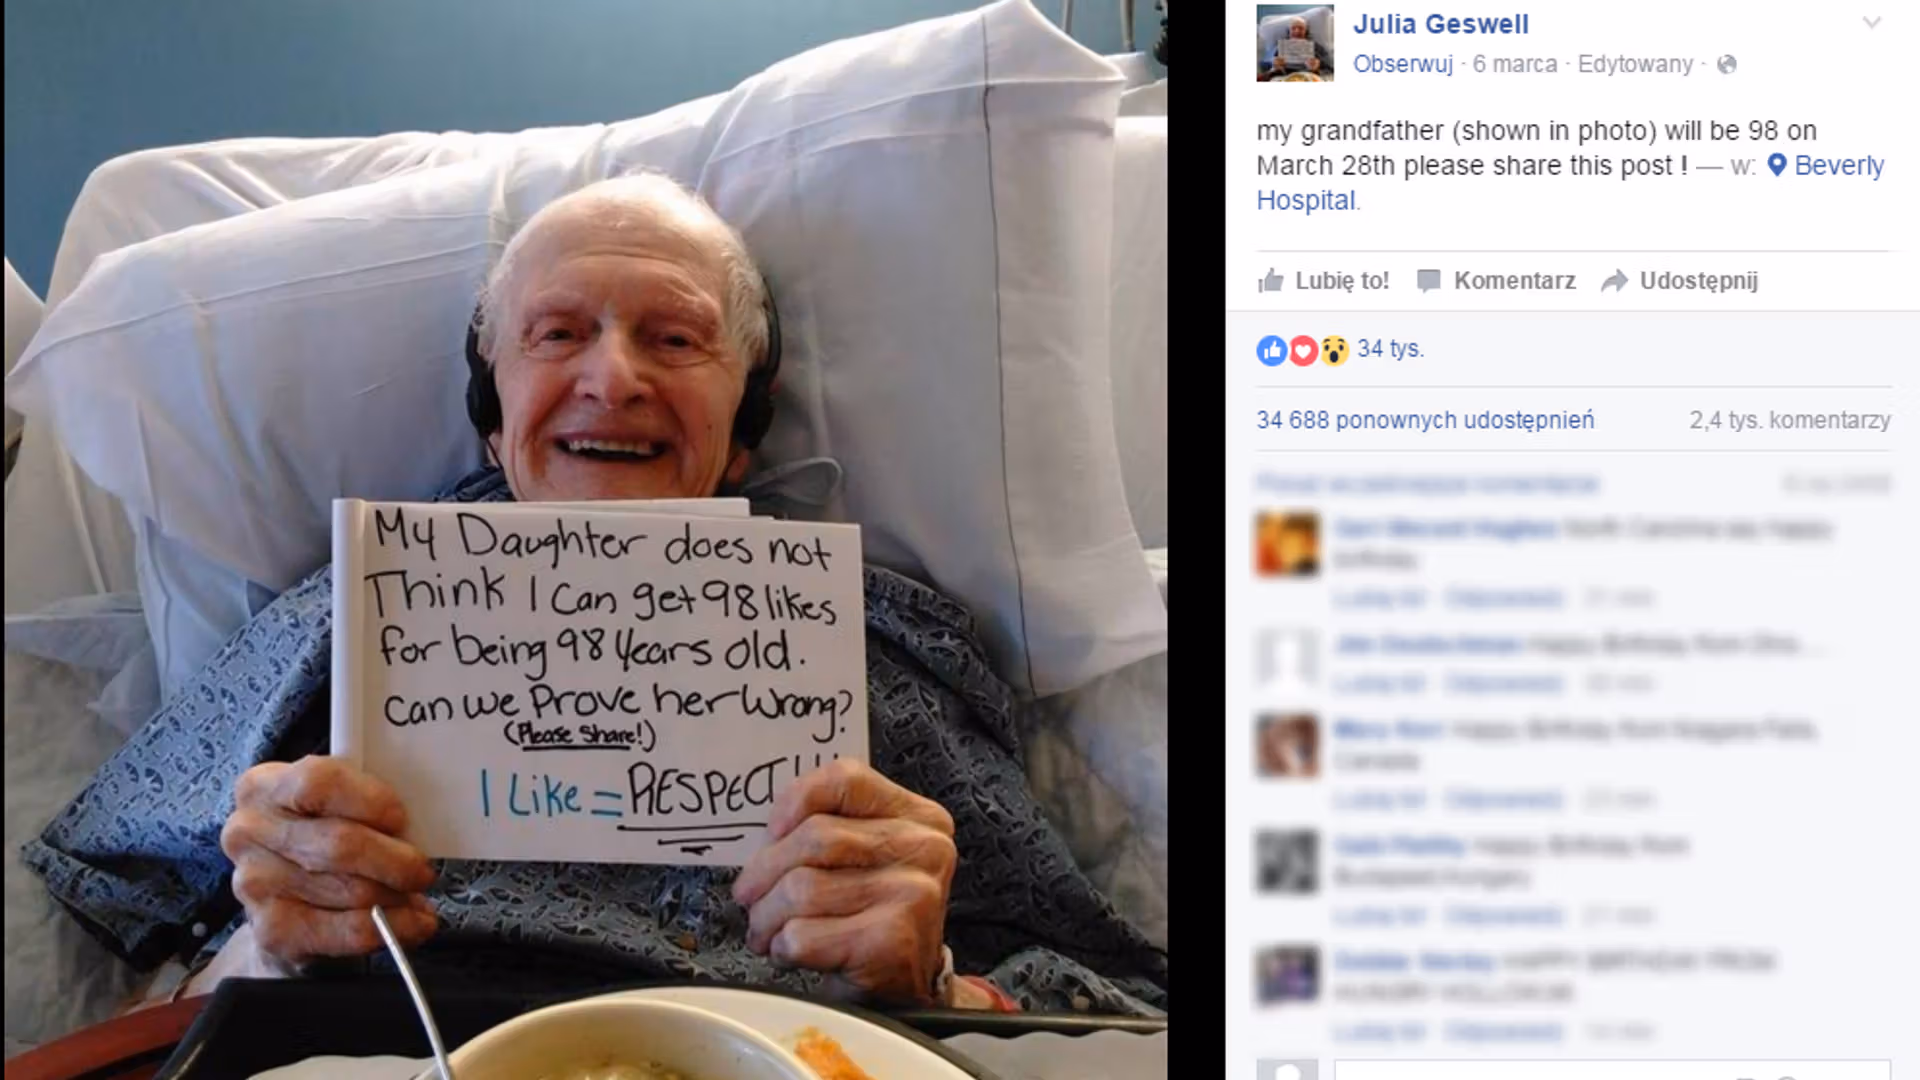The width and height of the screenshot is (1920, 1080).
Task: Open the post options chevron menu
Action: 1872,23
